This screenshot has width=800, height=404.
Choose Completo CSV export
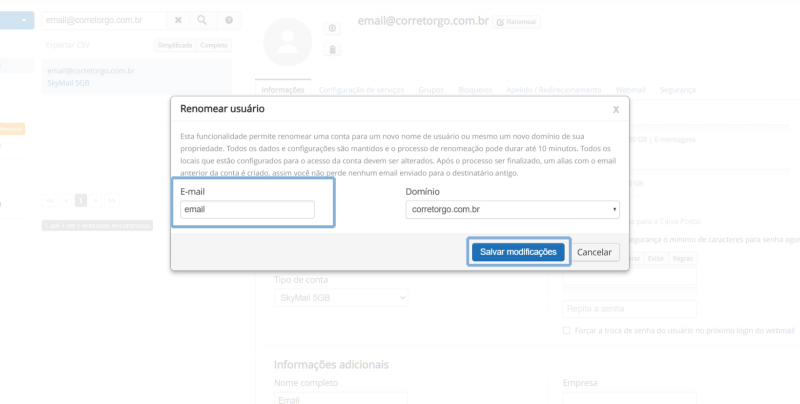click(214, 45)
